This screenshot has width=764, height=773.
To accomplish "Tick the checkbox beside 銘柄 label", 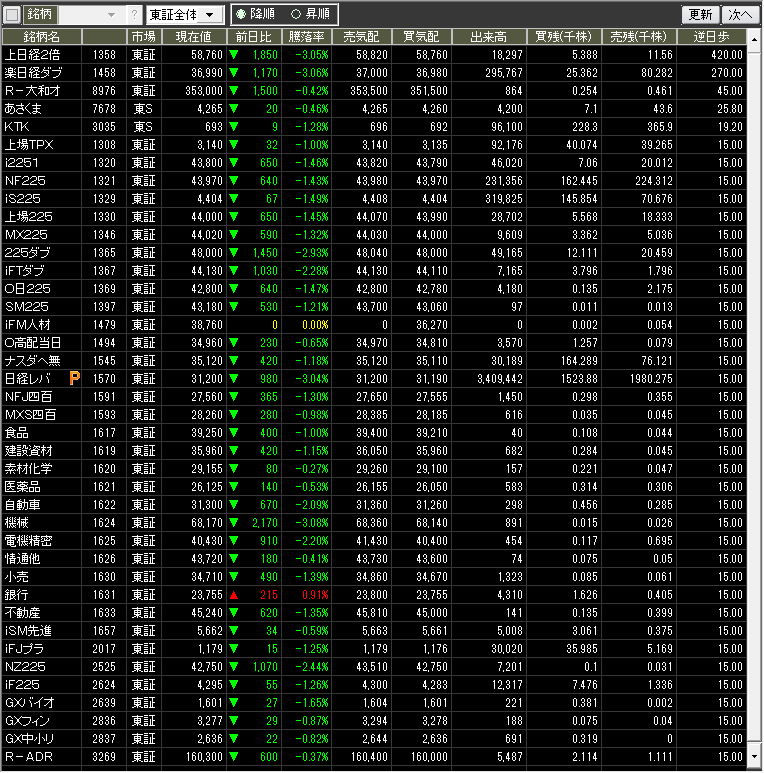I will [x=12, y=14].
